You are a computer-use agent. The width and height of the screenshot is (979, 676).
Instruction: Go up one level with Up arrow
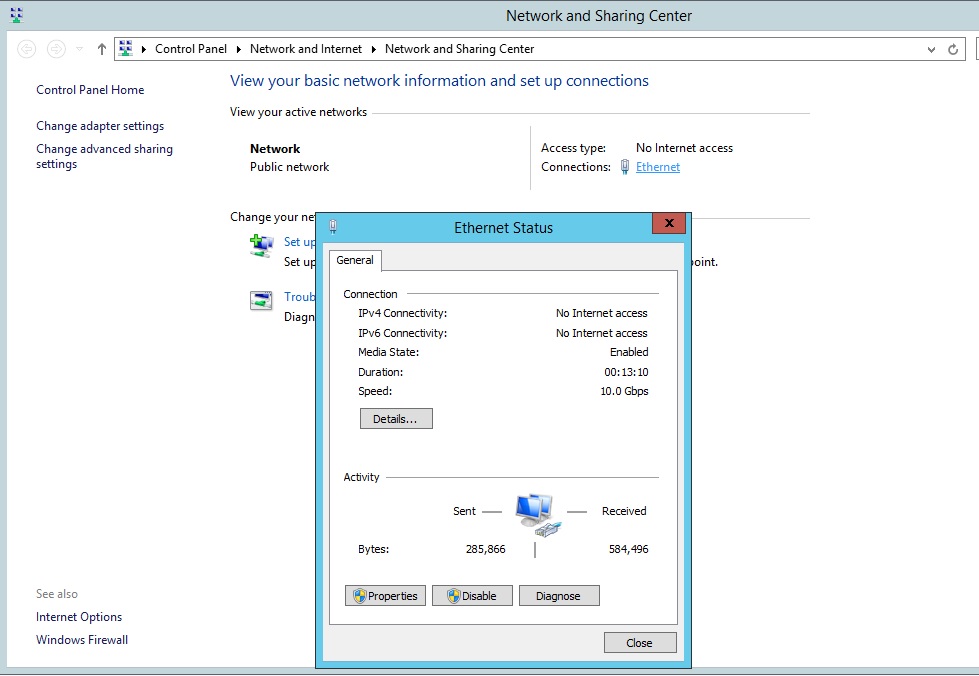(x=102, y=49)
